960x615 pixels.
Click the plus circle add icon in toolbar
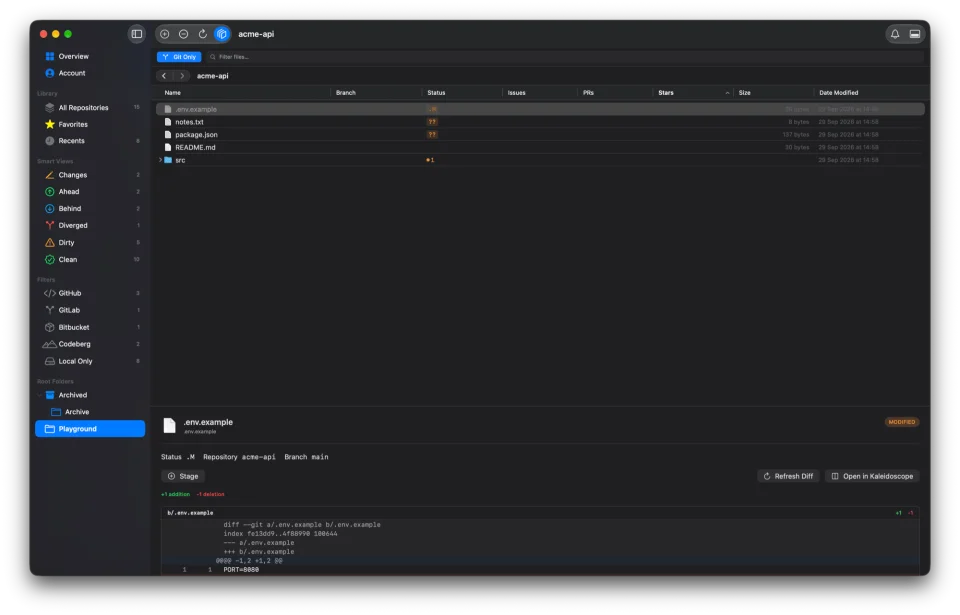165,34
